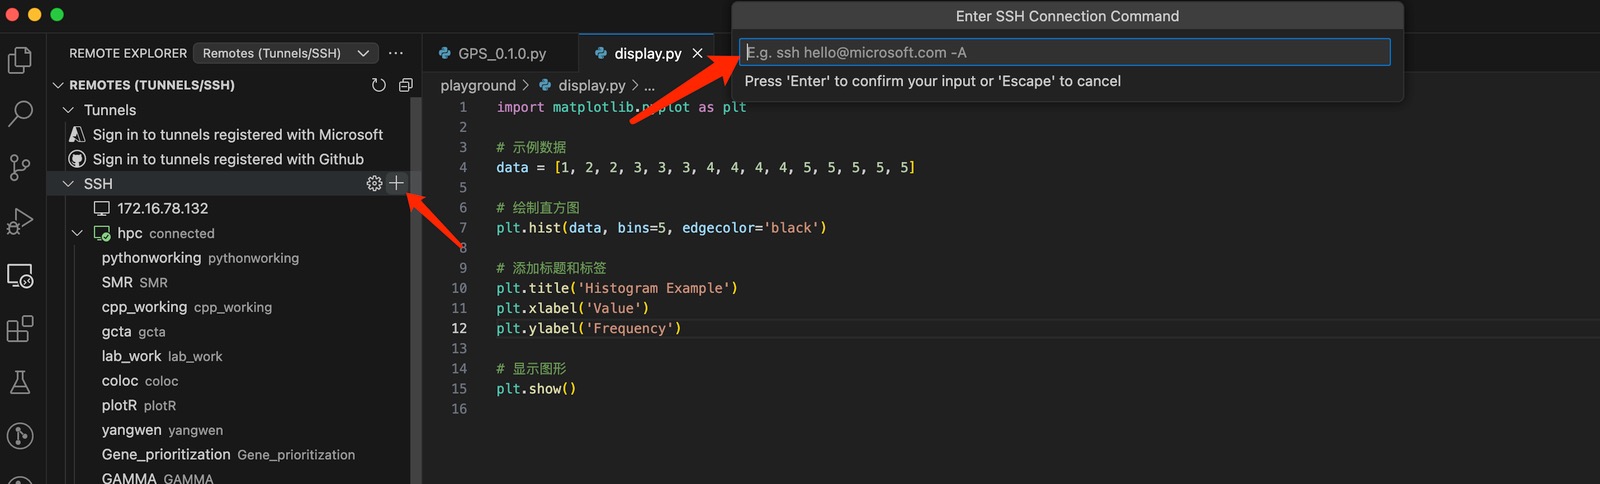The image size is (1600, 484).
Task: Click the New Remote plus icon
Action: (397, 183)
